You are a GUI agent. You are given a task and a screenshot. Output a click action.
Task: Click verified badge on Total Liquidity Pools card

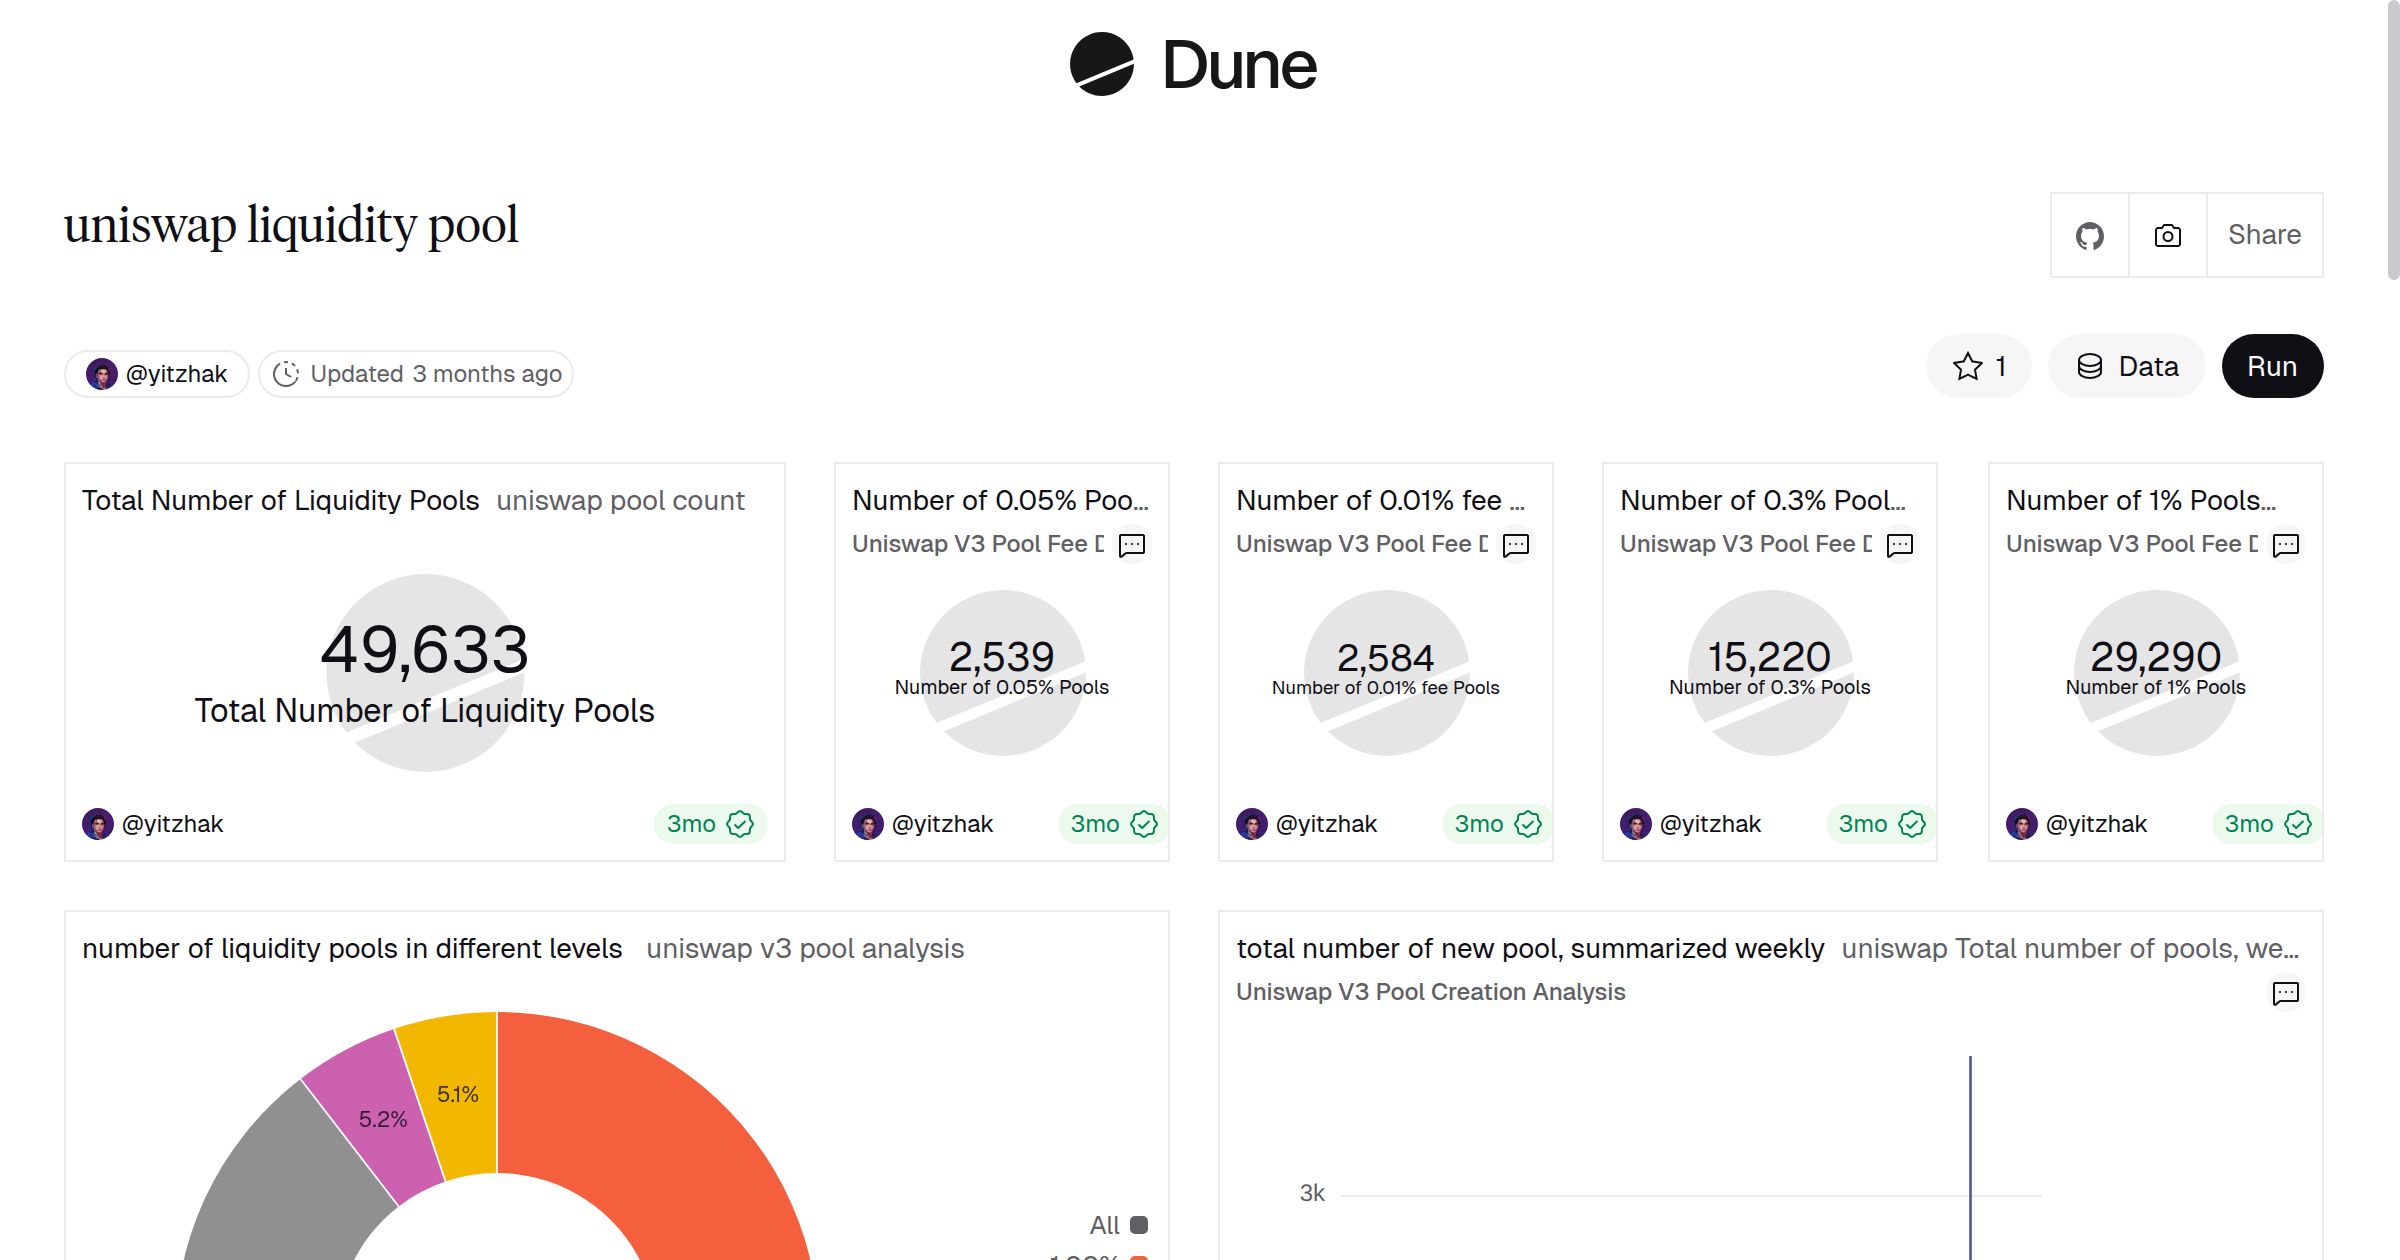[741, 823]
